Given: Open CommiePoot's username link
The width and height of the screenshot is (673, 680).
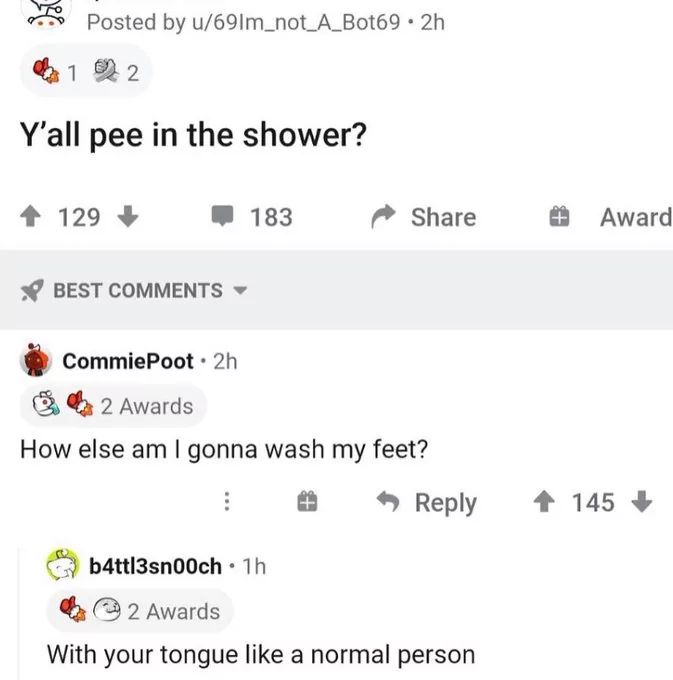Looking at the screenshot, I should 128,361.
